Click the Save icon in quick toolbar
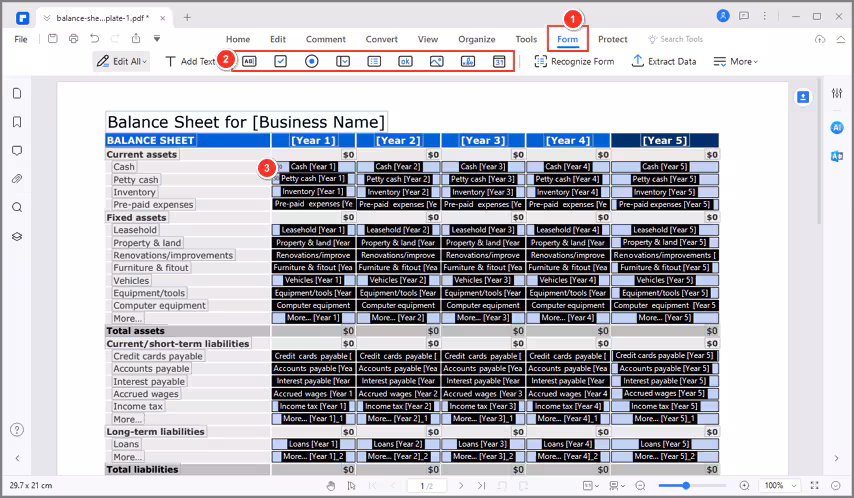The width and height of the screenshot is (854, 498). (53, 39)
